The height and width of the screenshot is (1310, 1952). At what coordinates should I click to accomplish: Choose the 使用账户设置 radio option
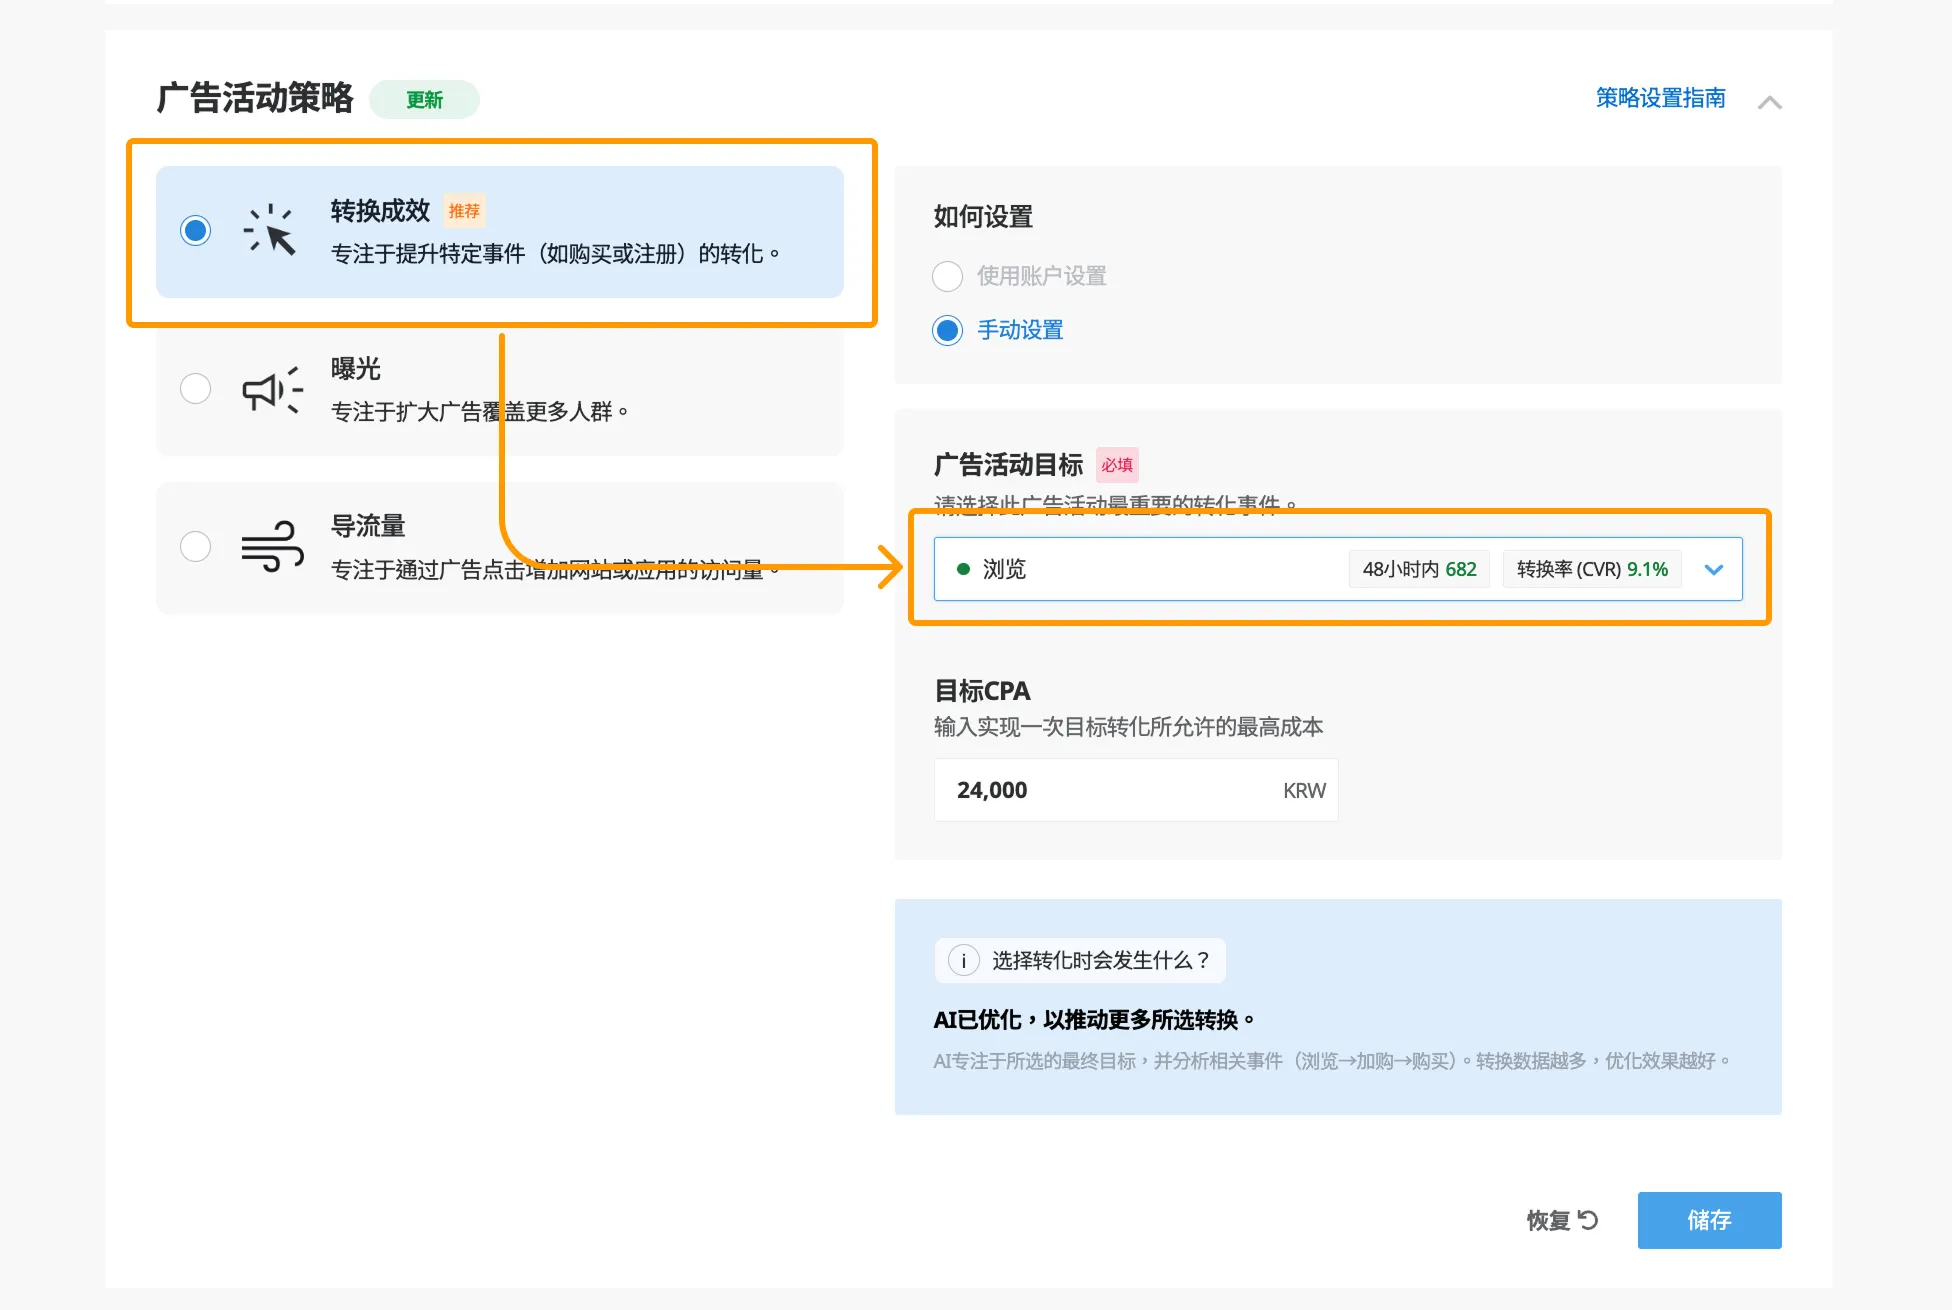(x=947, y=276)
